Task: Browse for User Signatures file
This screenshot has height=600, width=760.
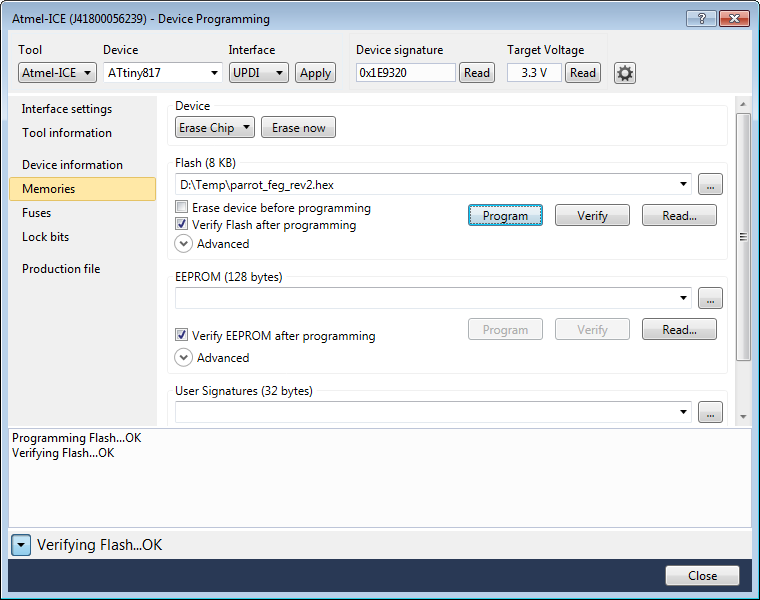Action: click(x=710, y=412)
